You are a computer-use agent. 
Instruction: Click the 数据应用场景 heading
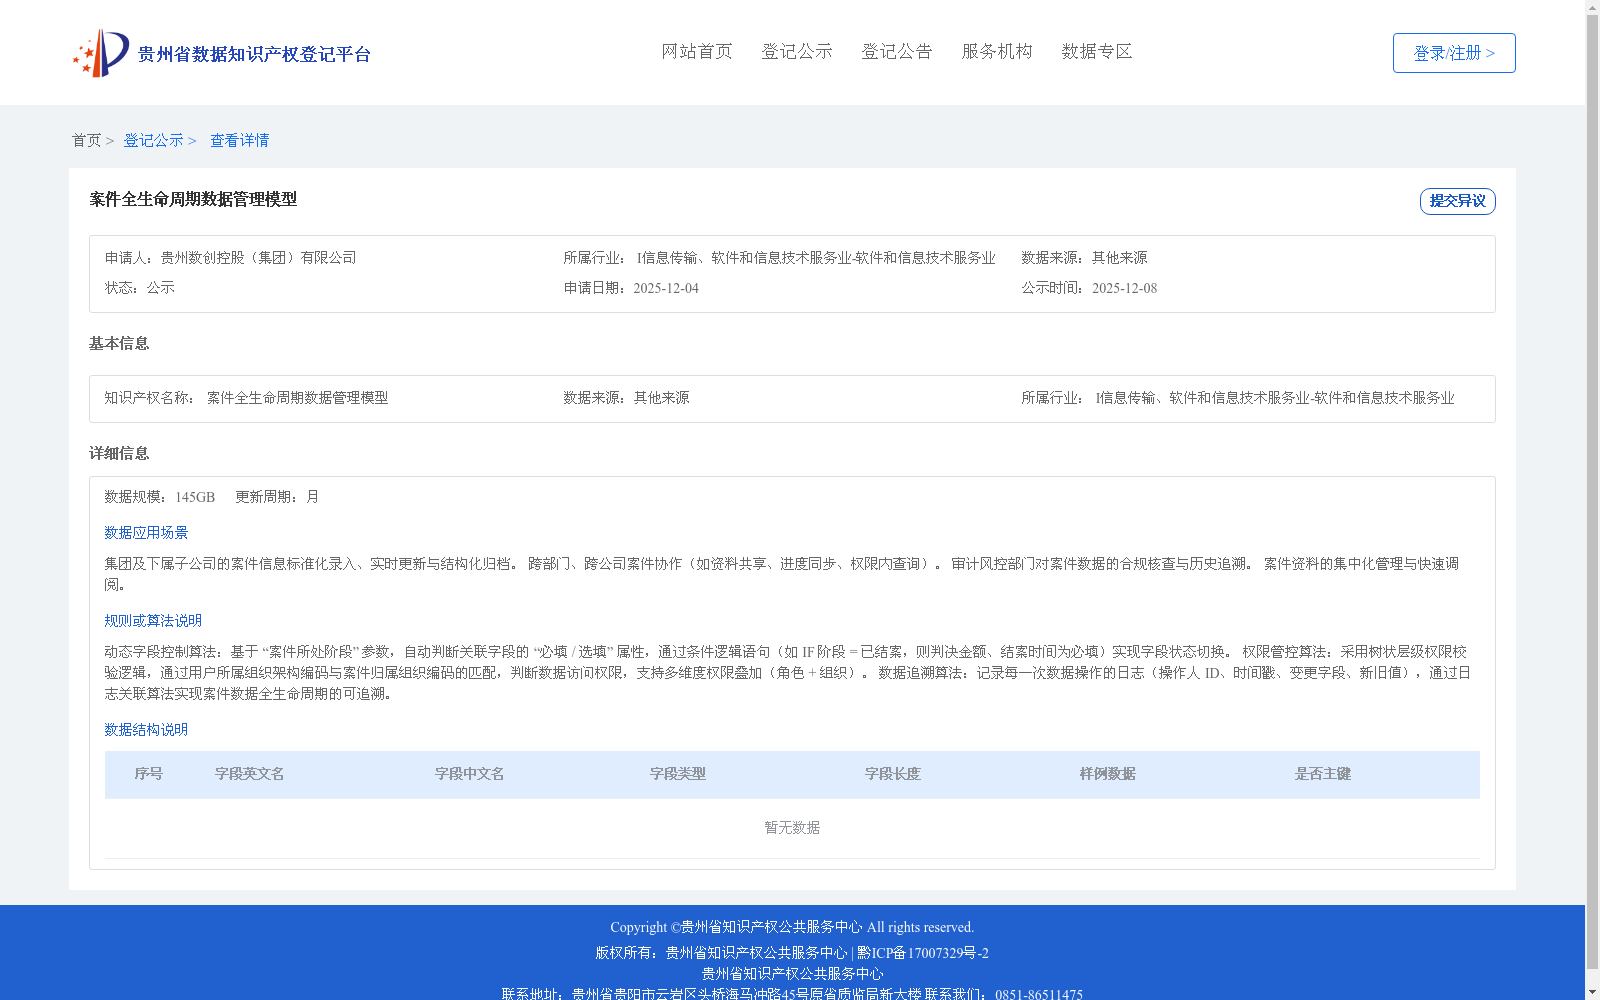click(146, 533)
